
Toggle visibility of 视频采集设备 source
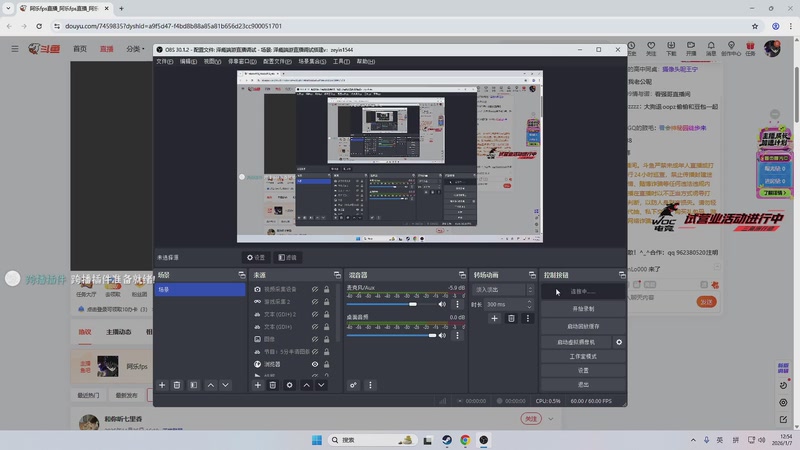click(x=315, y=289)
